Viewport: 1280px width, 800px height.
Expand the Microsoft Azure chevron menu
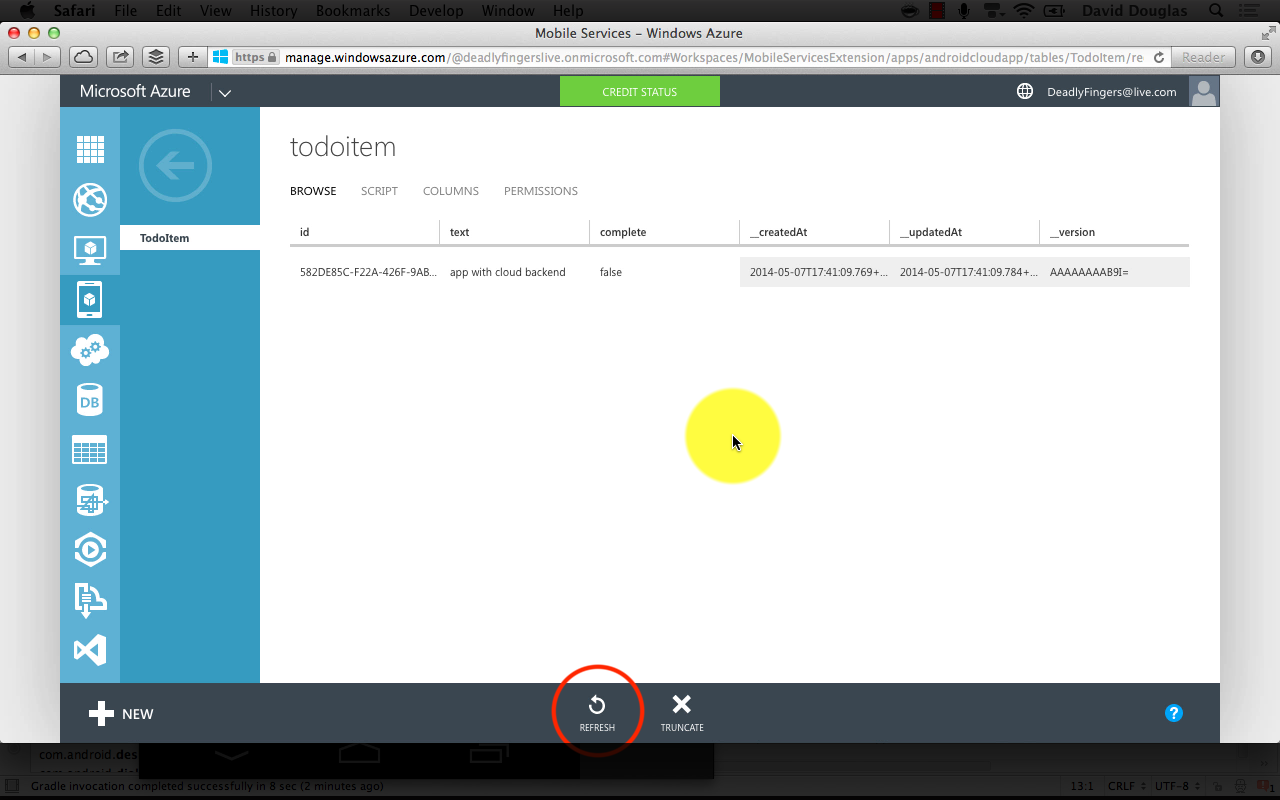pyautogui.click(x=225, y=93)
